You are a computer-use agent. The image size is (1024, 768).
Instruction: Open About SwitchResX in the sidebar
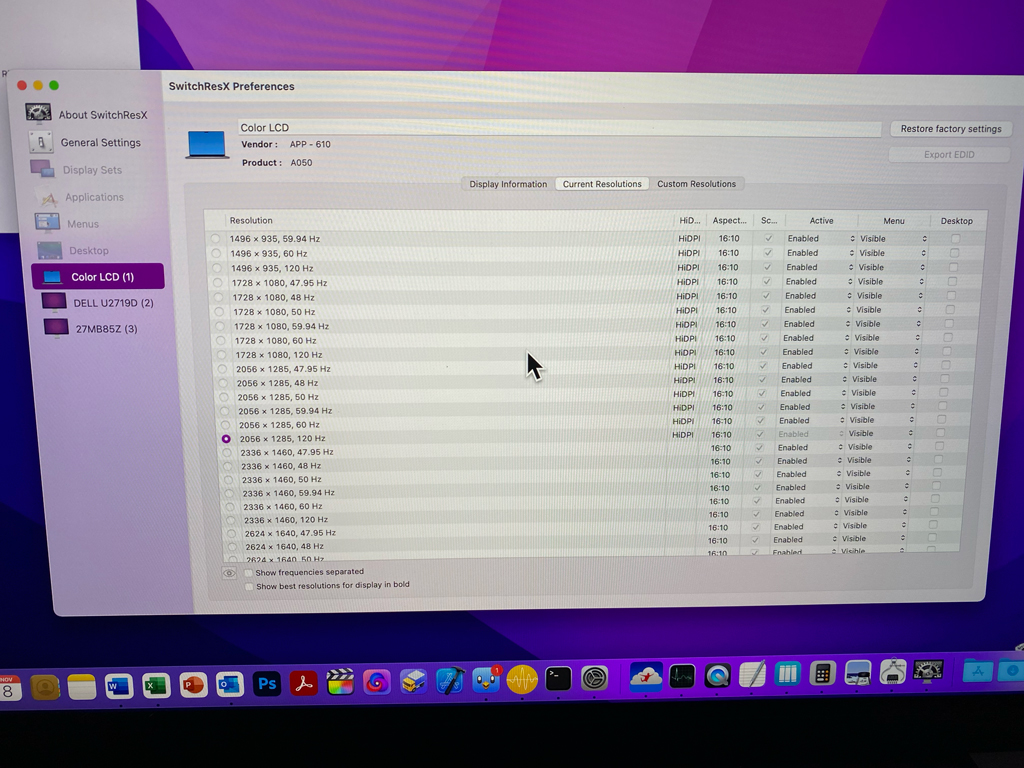[x=87, y=114]
